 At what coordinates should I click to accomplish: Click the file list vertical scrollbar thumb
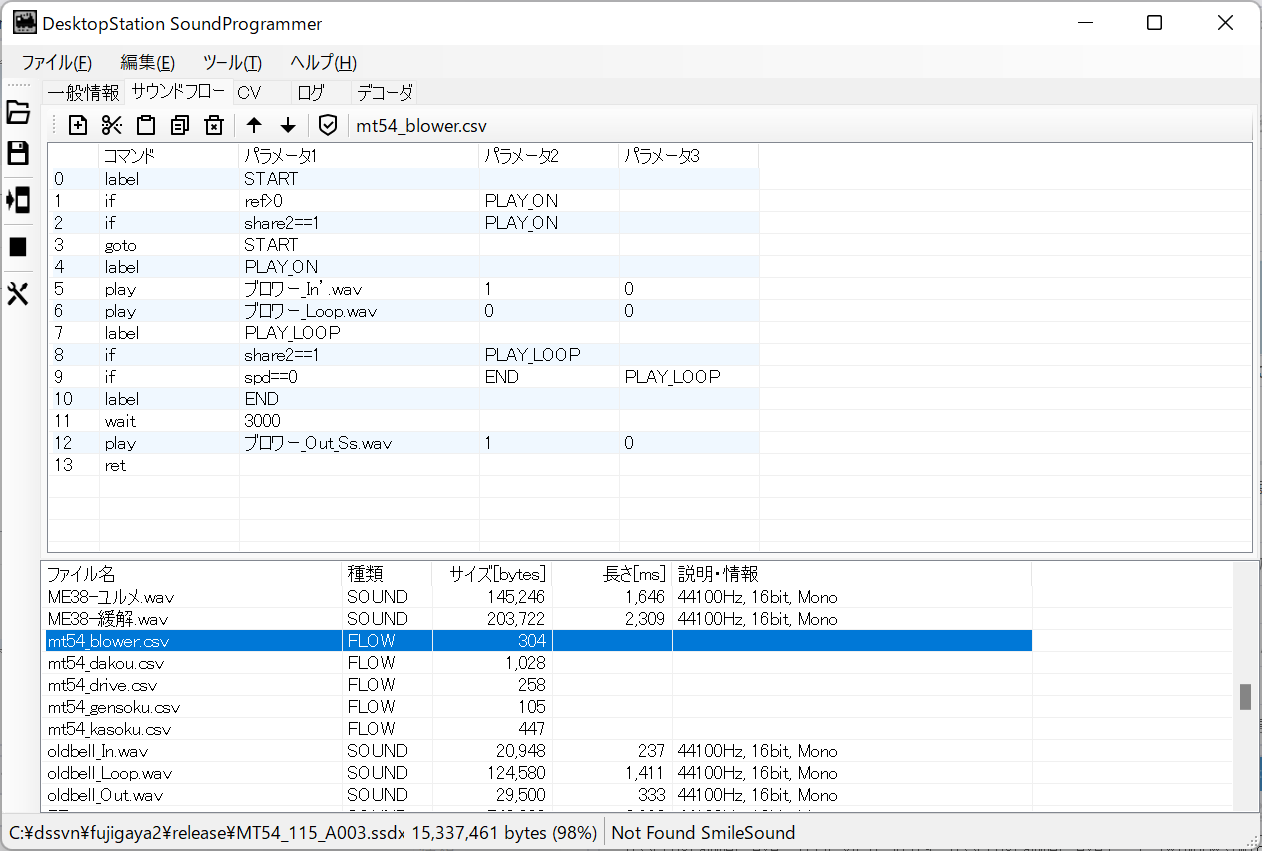pos(1245,697)
